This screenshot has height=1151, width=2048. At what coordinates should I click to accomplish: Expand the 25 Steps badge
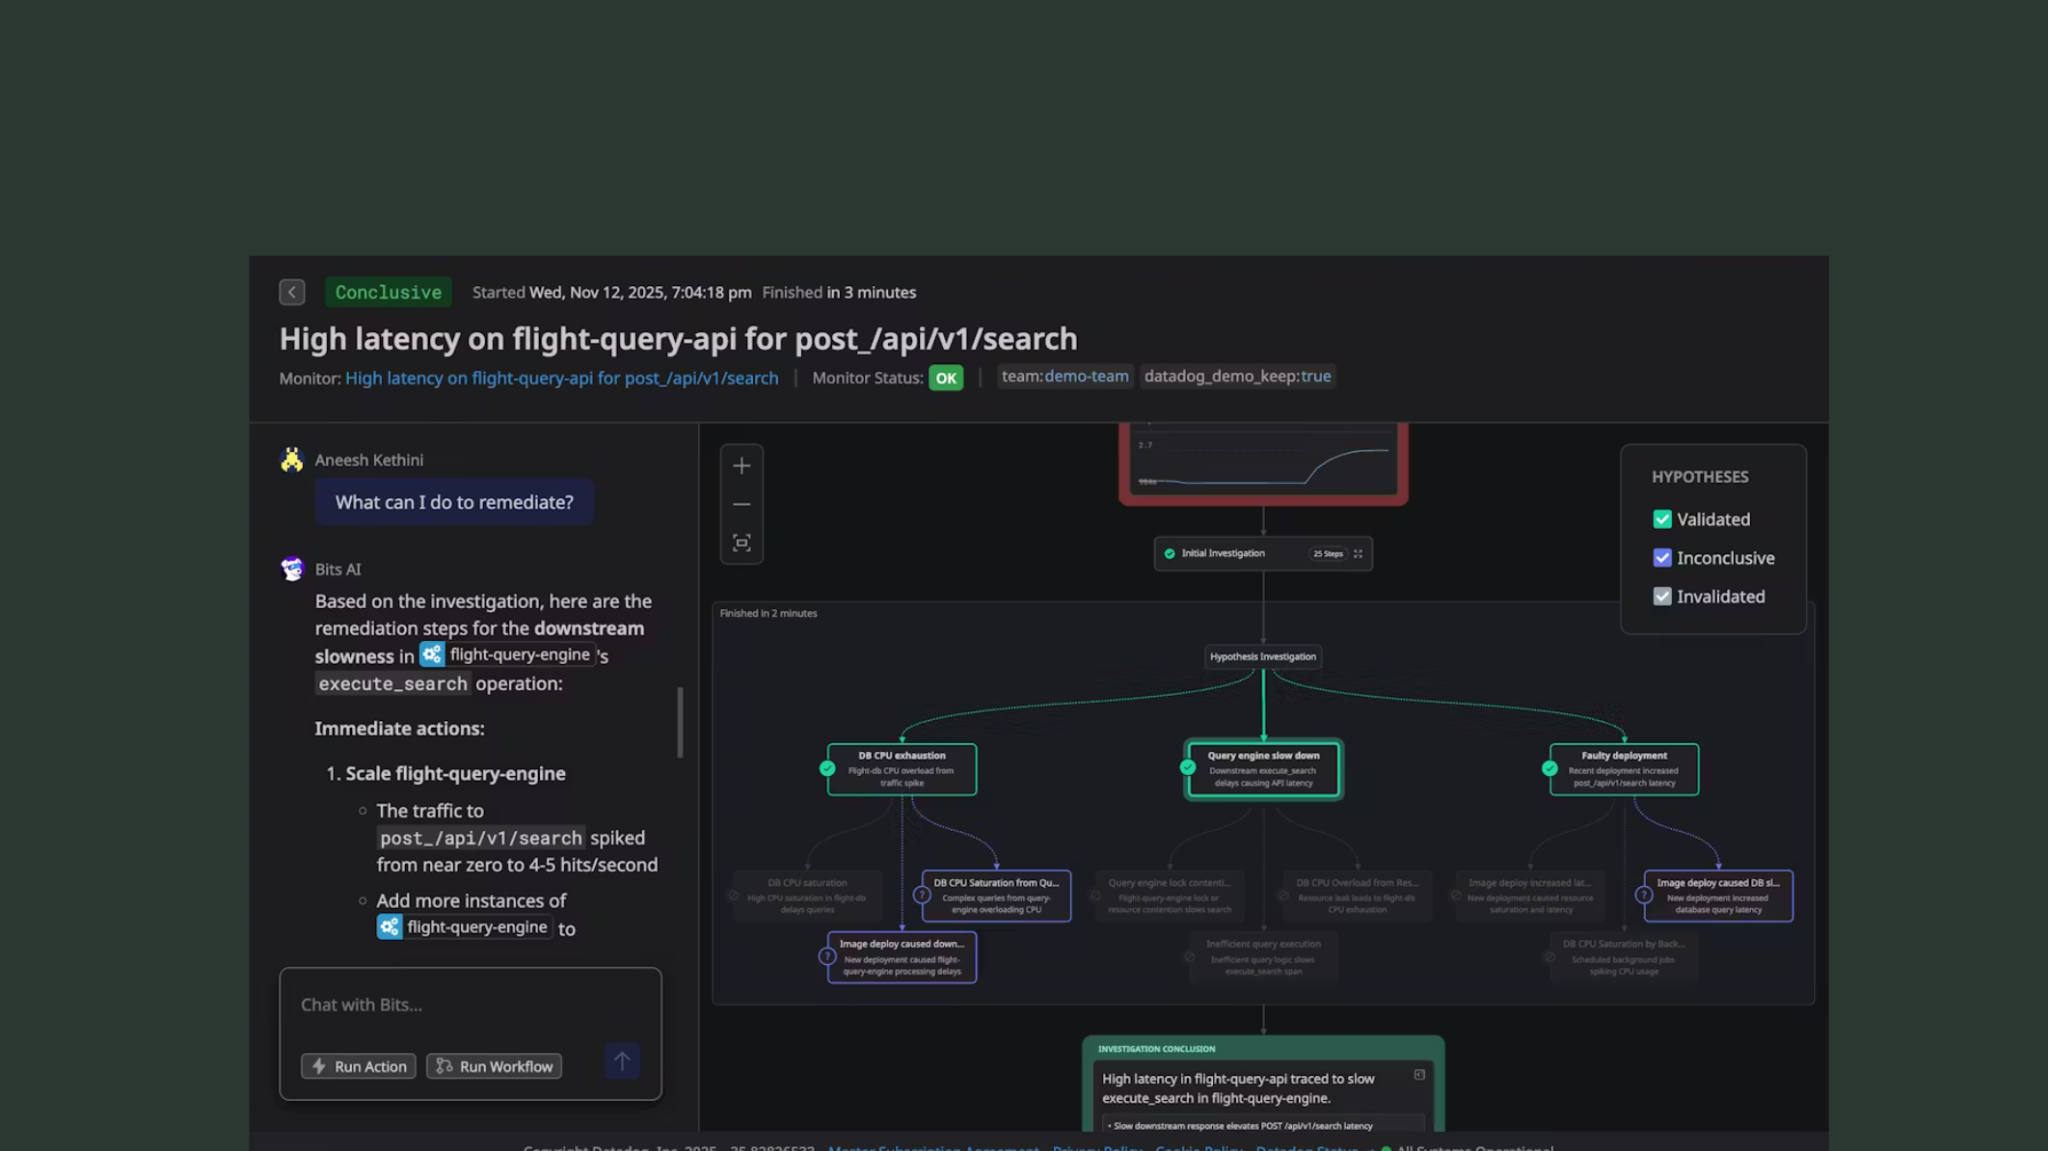[x=1327, y=554]
